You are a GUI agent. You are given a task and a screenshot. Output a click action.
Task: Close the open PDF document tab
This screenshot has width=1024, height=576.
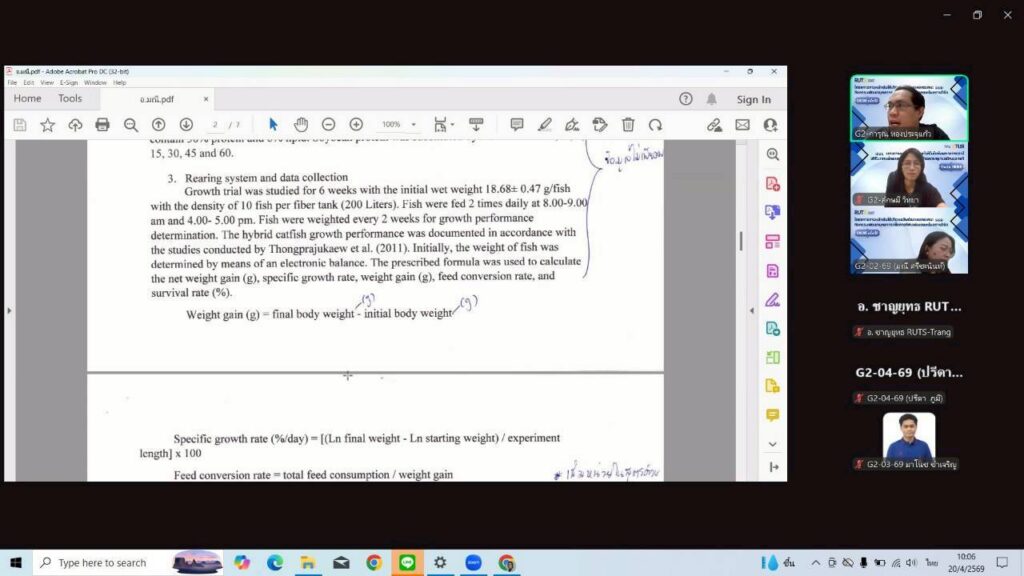coord(206,99)
